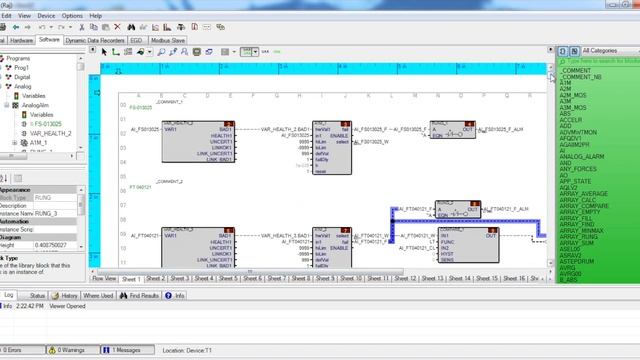Open the dropdown arrow next to the hat icon
This screenshot has height=360, width=640.
pos(150,52)
